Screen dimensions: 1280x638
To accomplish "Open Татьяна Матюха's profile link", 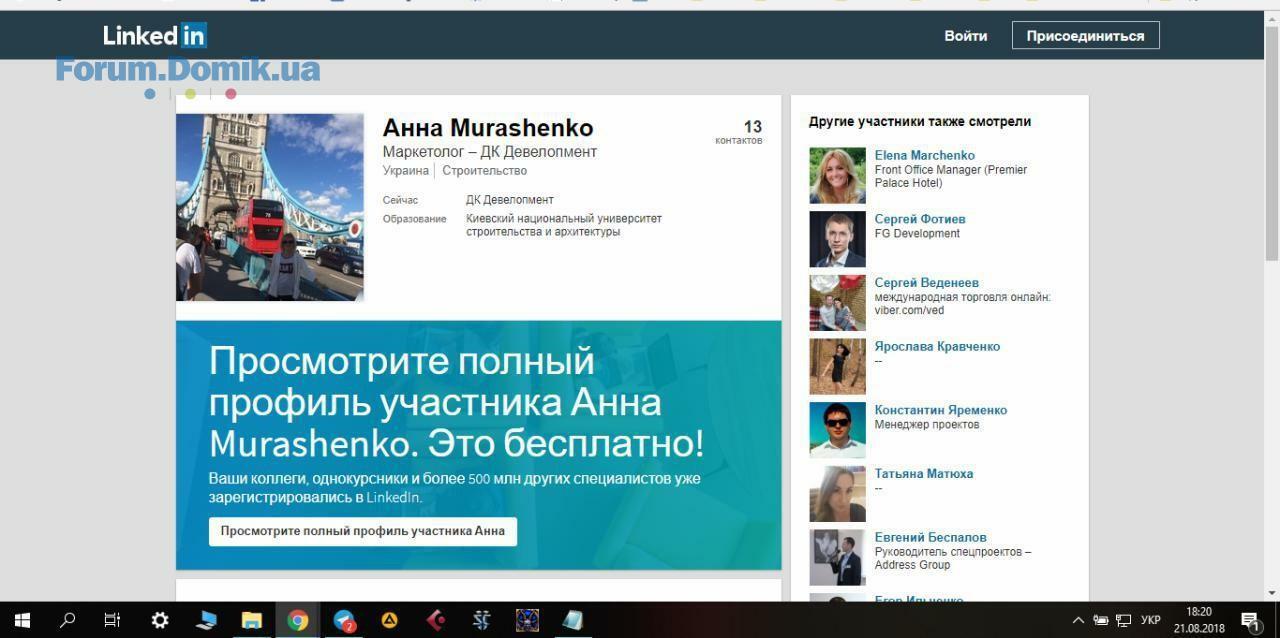I will coord(924,474).
